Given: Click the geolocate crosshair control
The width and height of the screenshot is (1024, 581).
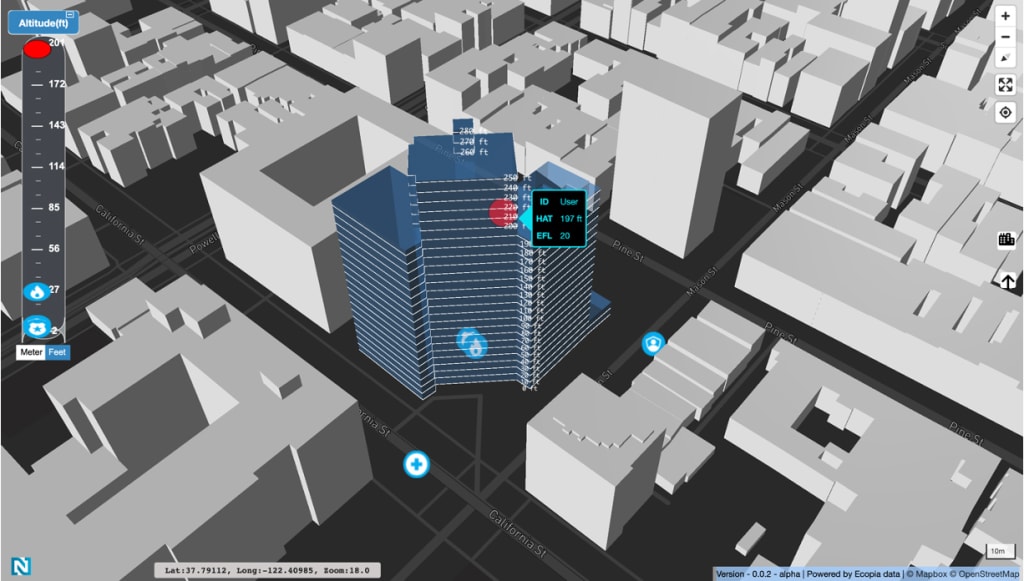Looking at the screenshot, I should click(1004, 110).
